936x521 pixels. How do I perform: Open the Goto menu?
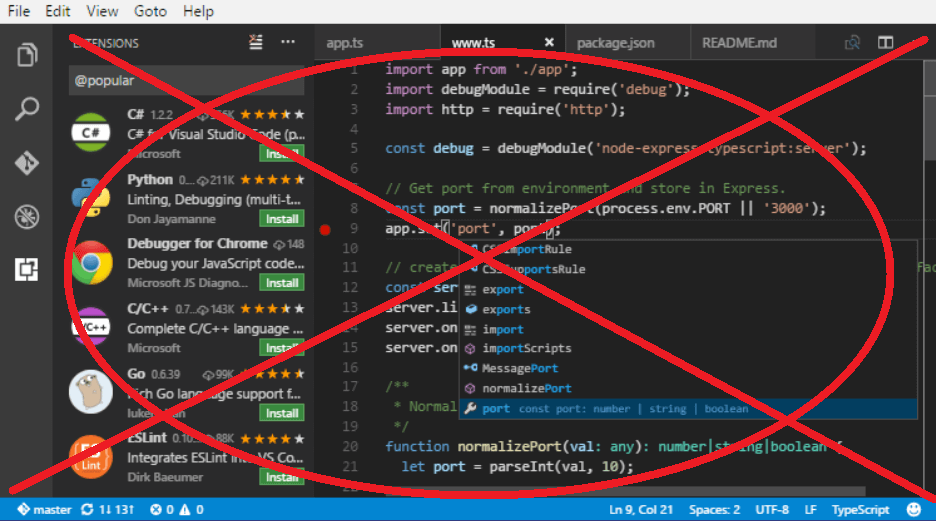150,11
